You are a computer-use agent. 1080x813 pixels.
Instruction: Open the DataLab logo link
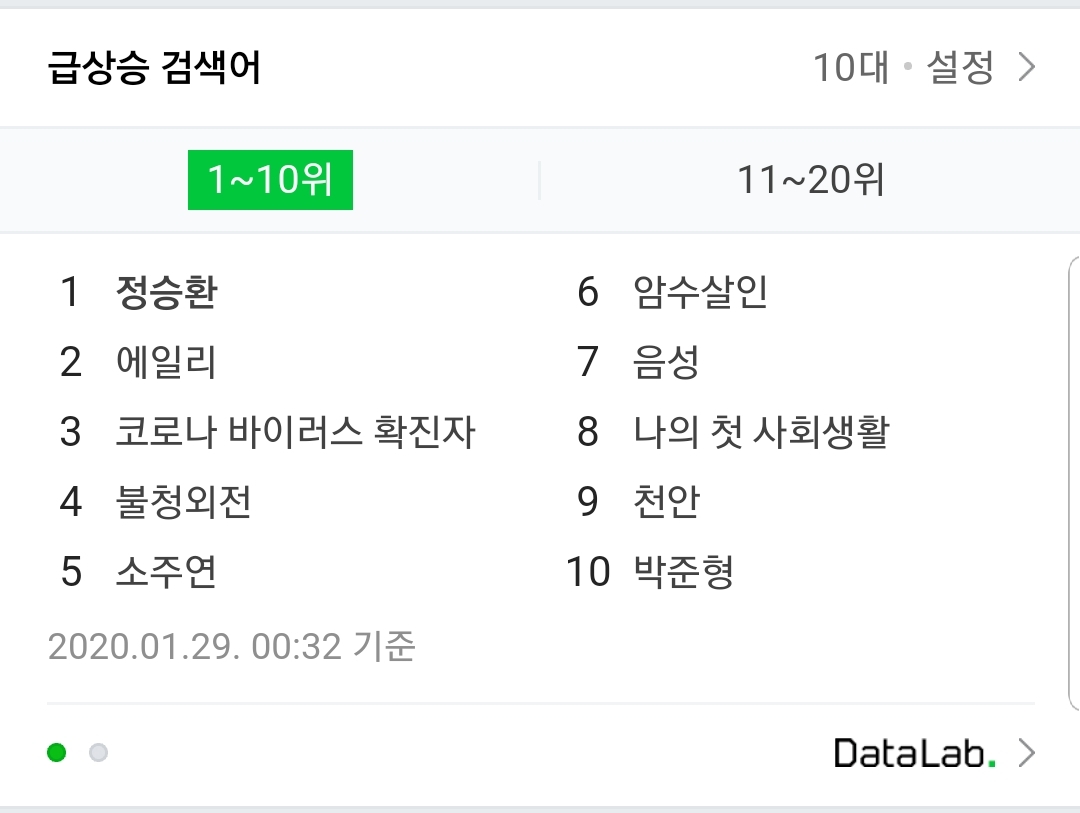(x=915, y=752)
